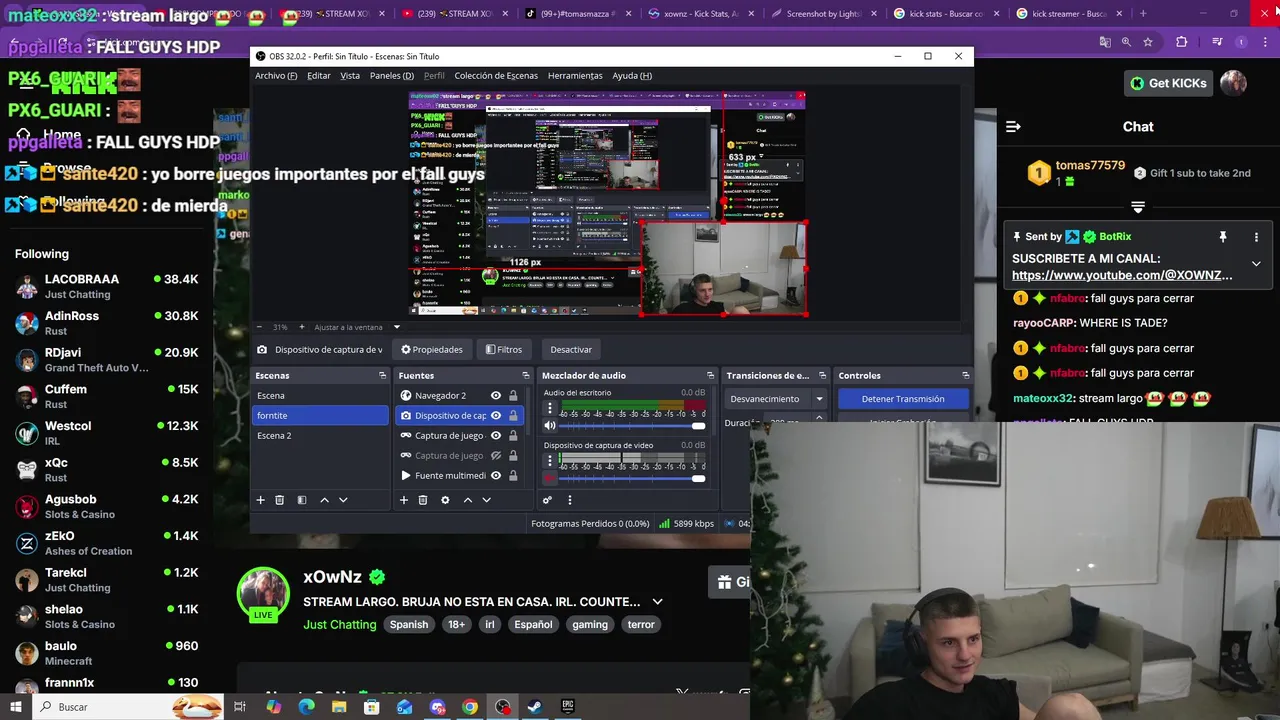
Task: Open Dispositivo de captura de video audio options
Action: 550,461
